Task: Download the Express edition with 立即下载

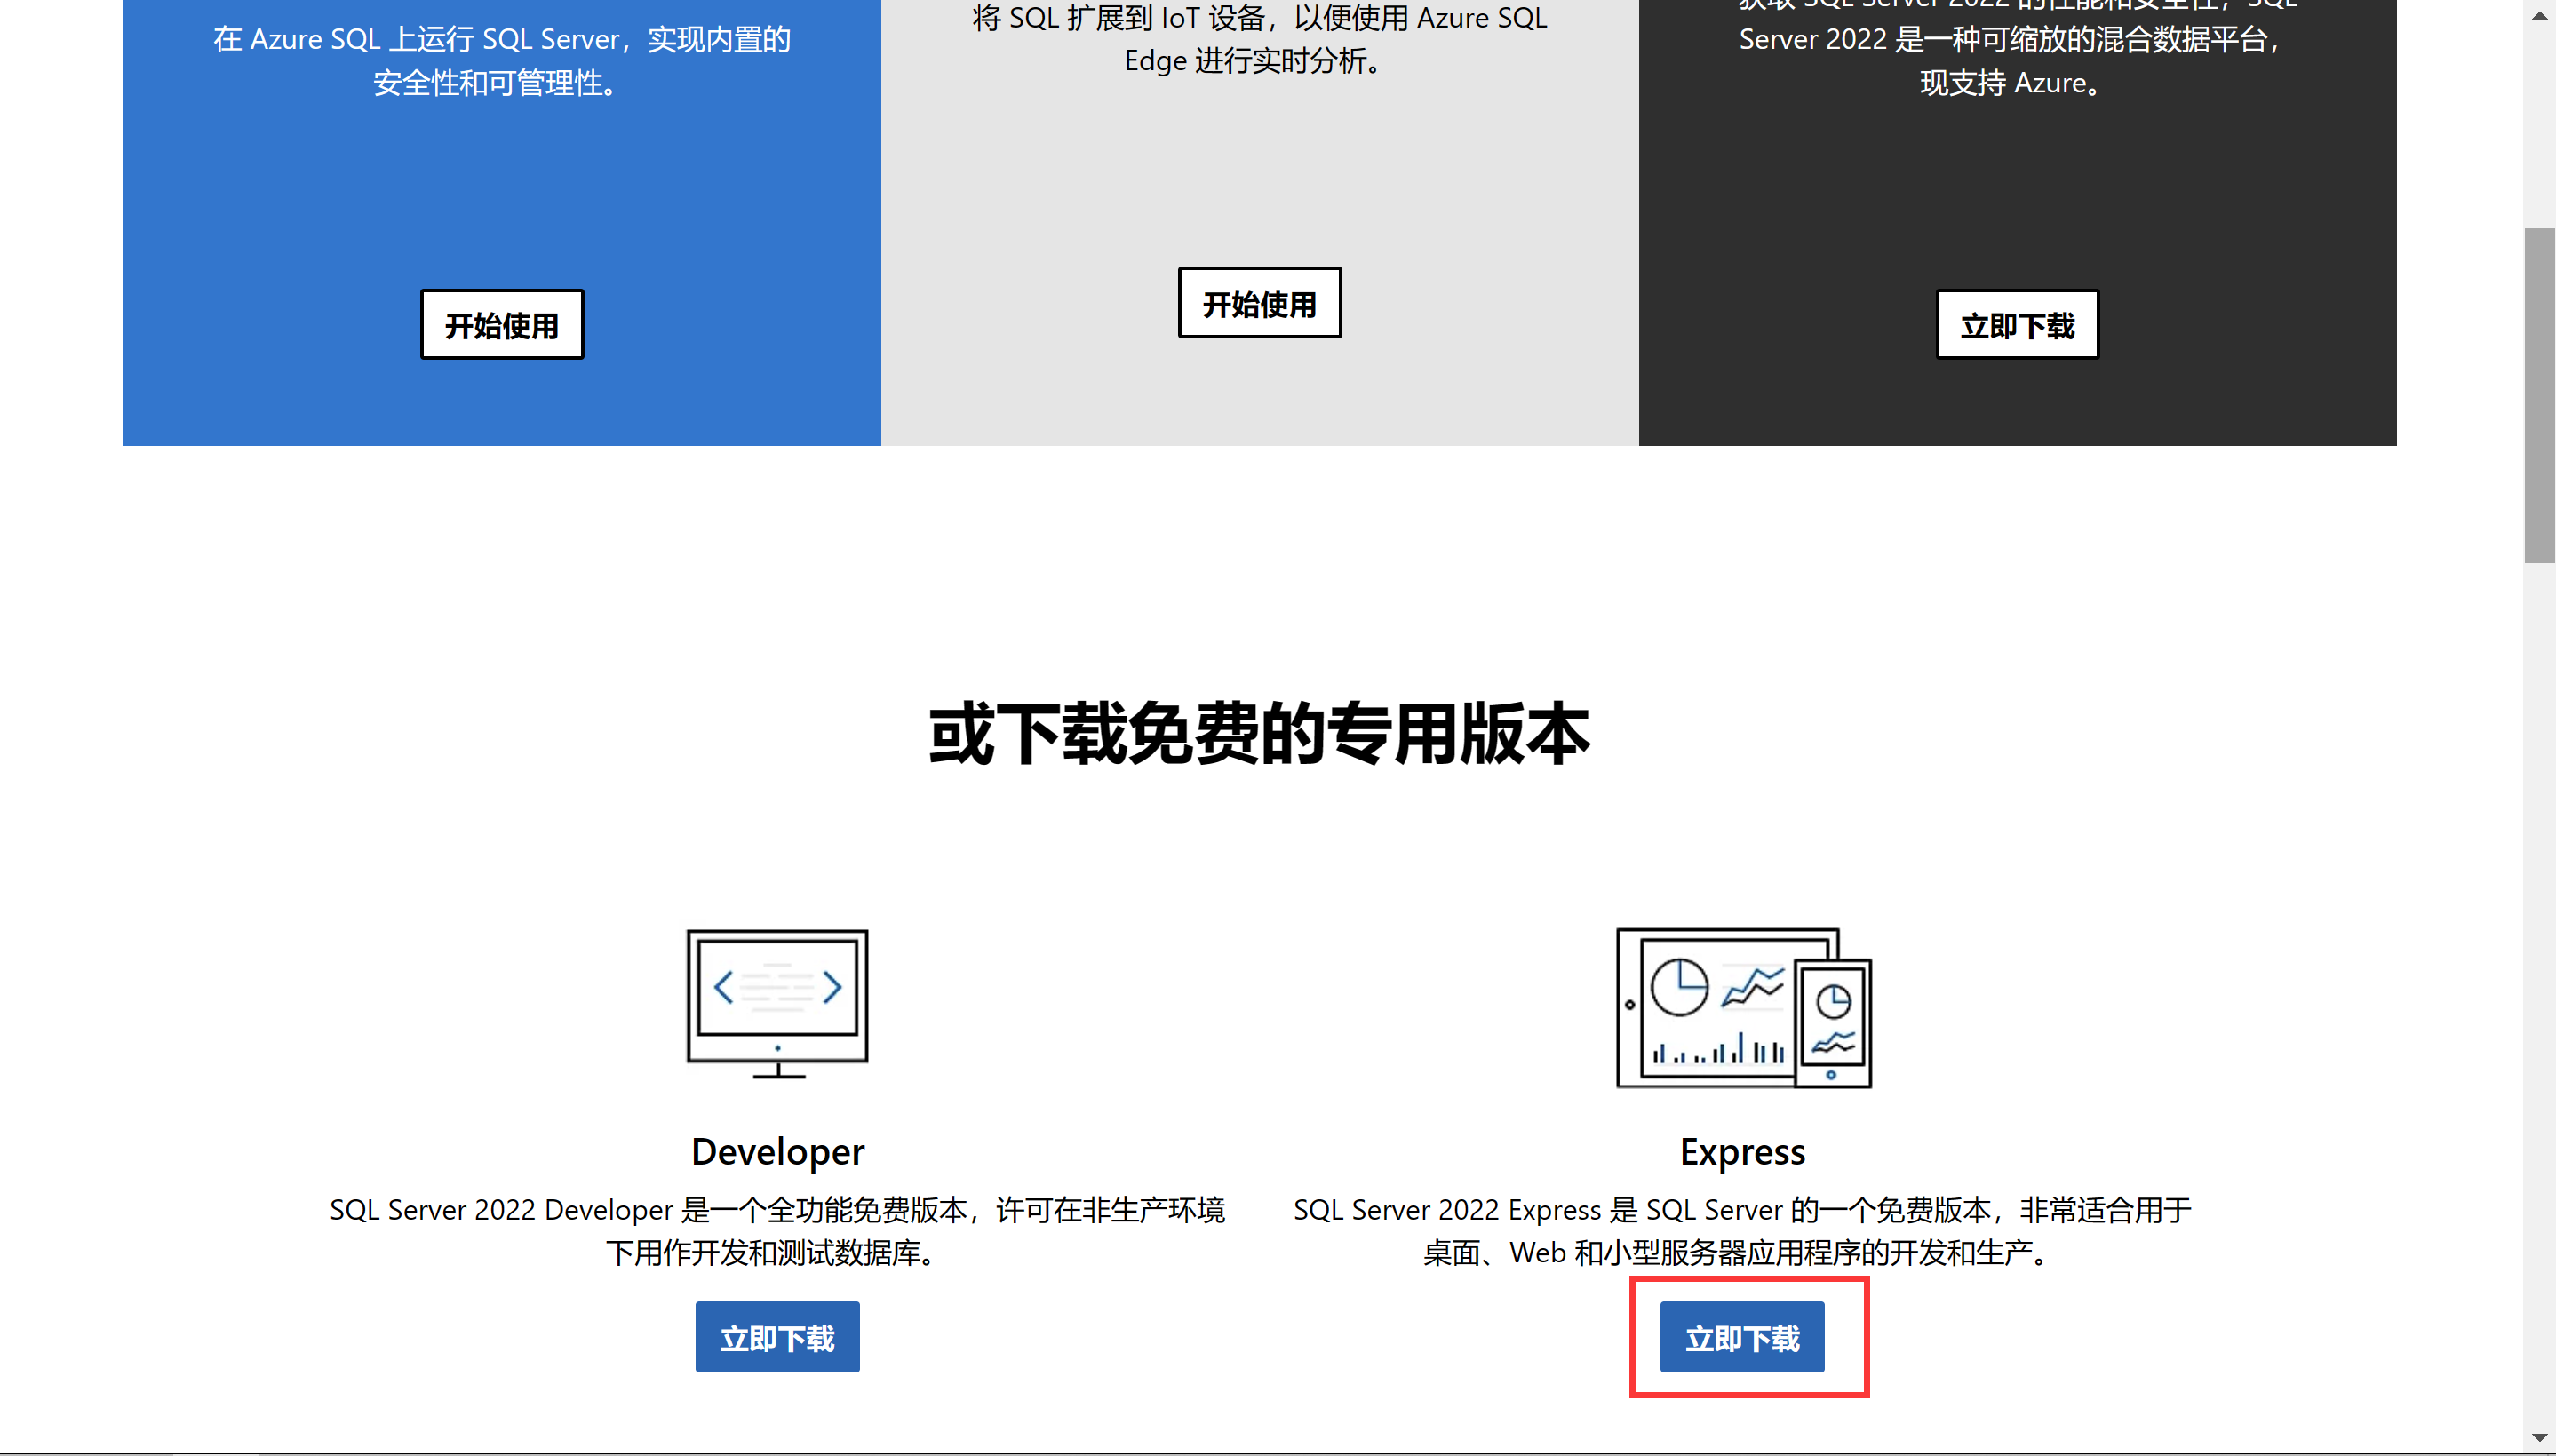Action: click(1742, 1337)
